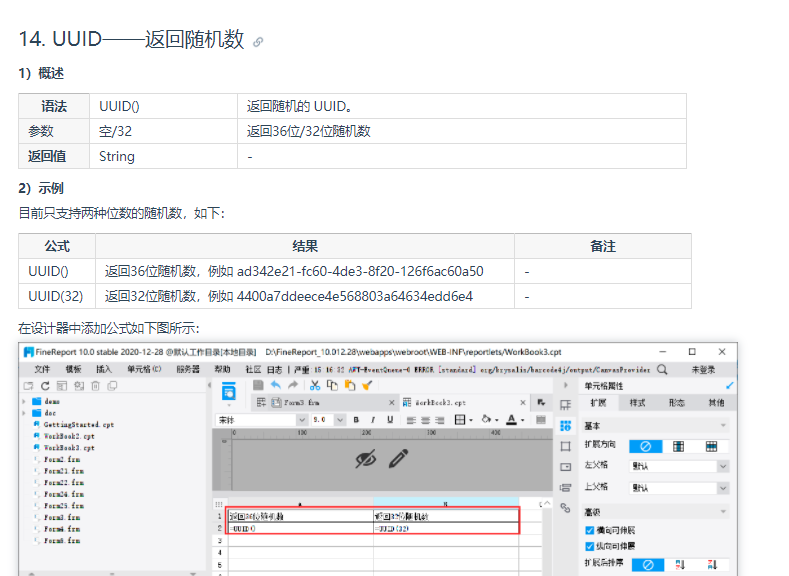The height and width of the screenshot is (576, 789).
Task: Expand the doc folder in file tree
Action: 24,413
